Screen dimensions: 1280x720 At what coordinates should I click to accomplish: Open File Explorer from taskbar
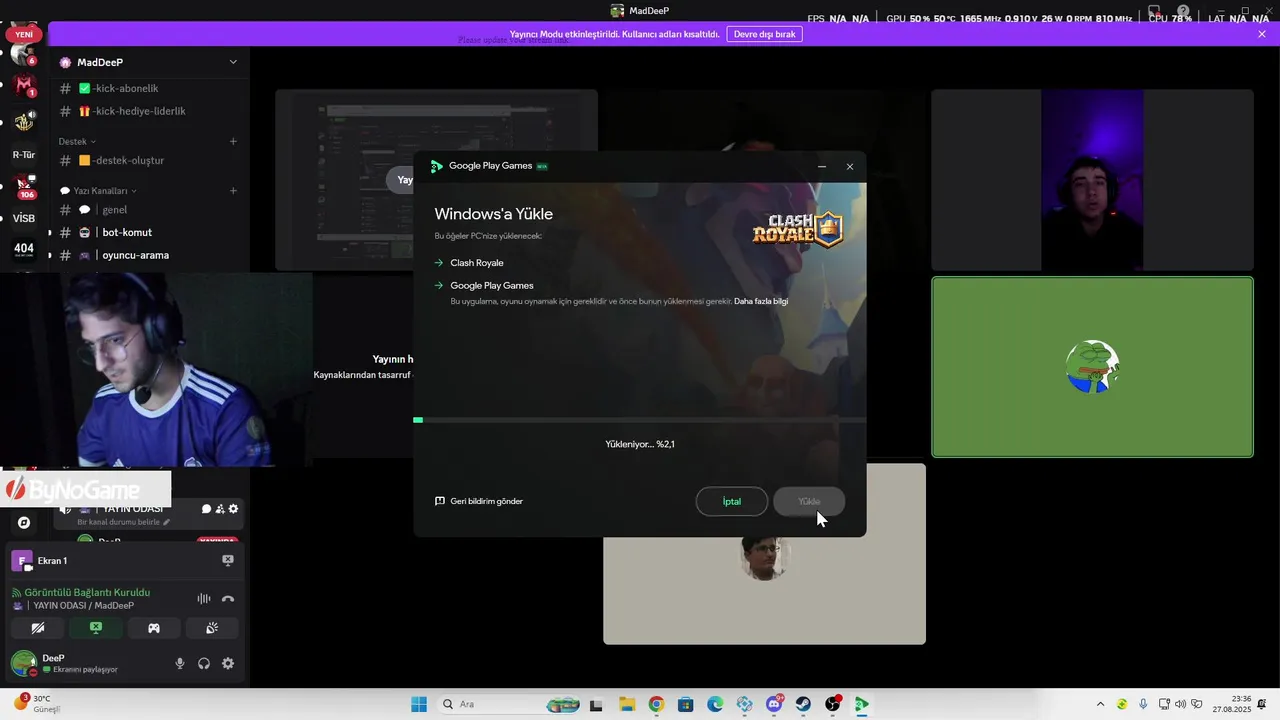click(626, 704)
